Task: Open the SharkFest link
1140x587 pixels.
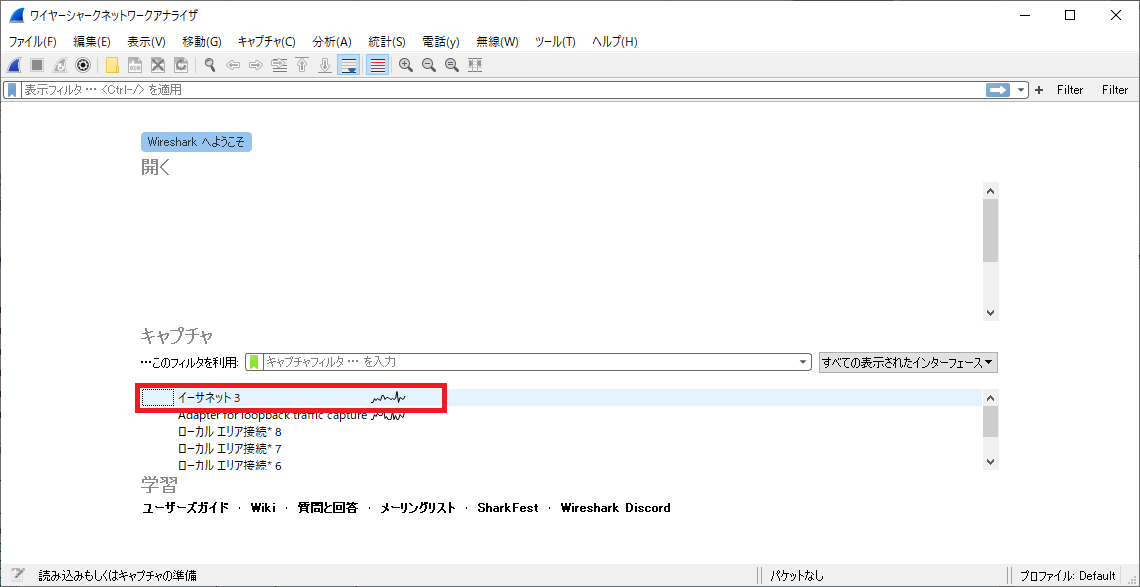Action: coord(508,508)
